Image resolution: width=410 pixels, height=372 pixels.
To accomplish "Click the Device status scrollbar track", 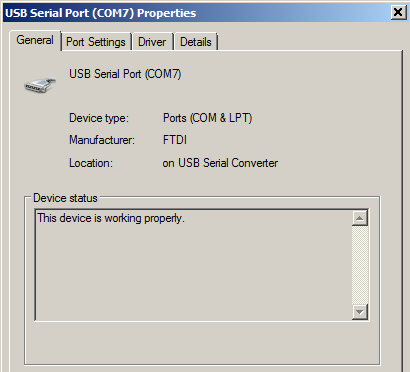I will point(360,265).
